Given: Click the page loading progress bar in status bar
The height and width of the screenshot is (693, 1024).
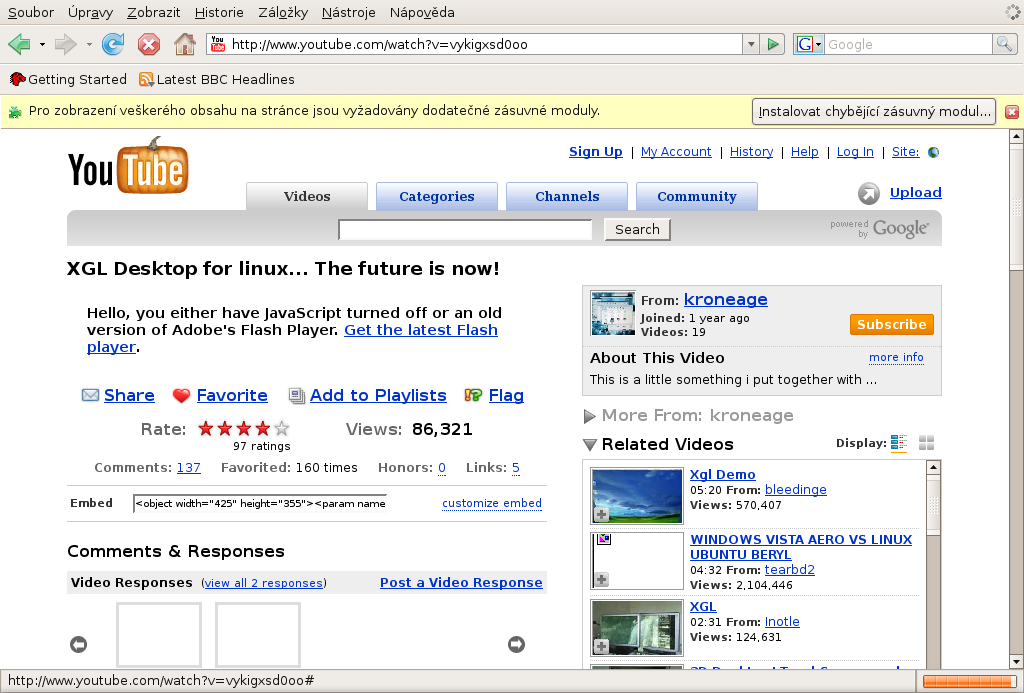Looking at the screenshot, I should click(x=969, y=681).
